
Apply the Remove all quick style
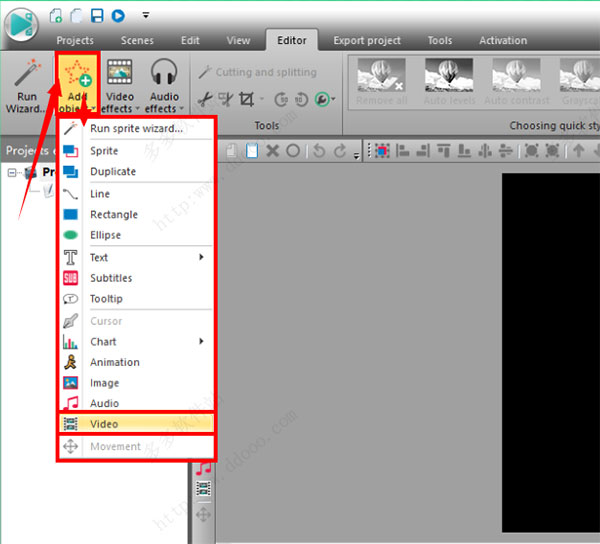[382, 82]
